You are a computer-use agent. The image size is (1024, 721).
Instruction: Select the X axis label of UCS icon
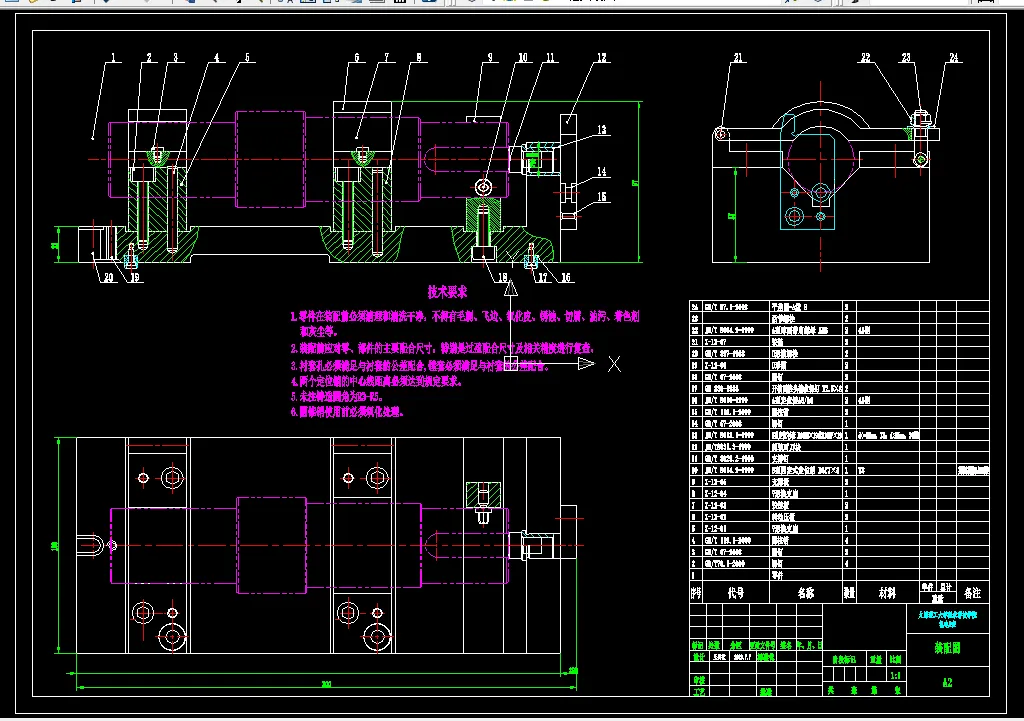coord(614,364)
